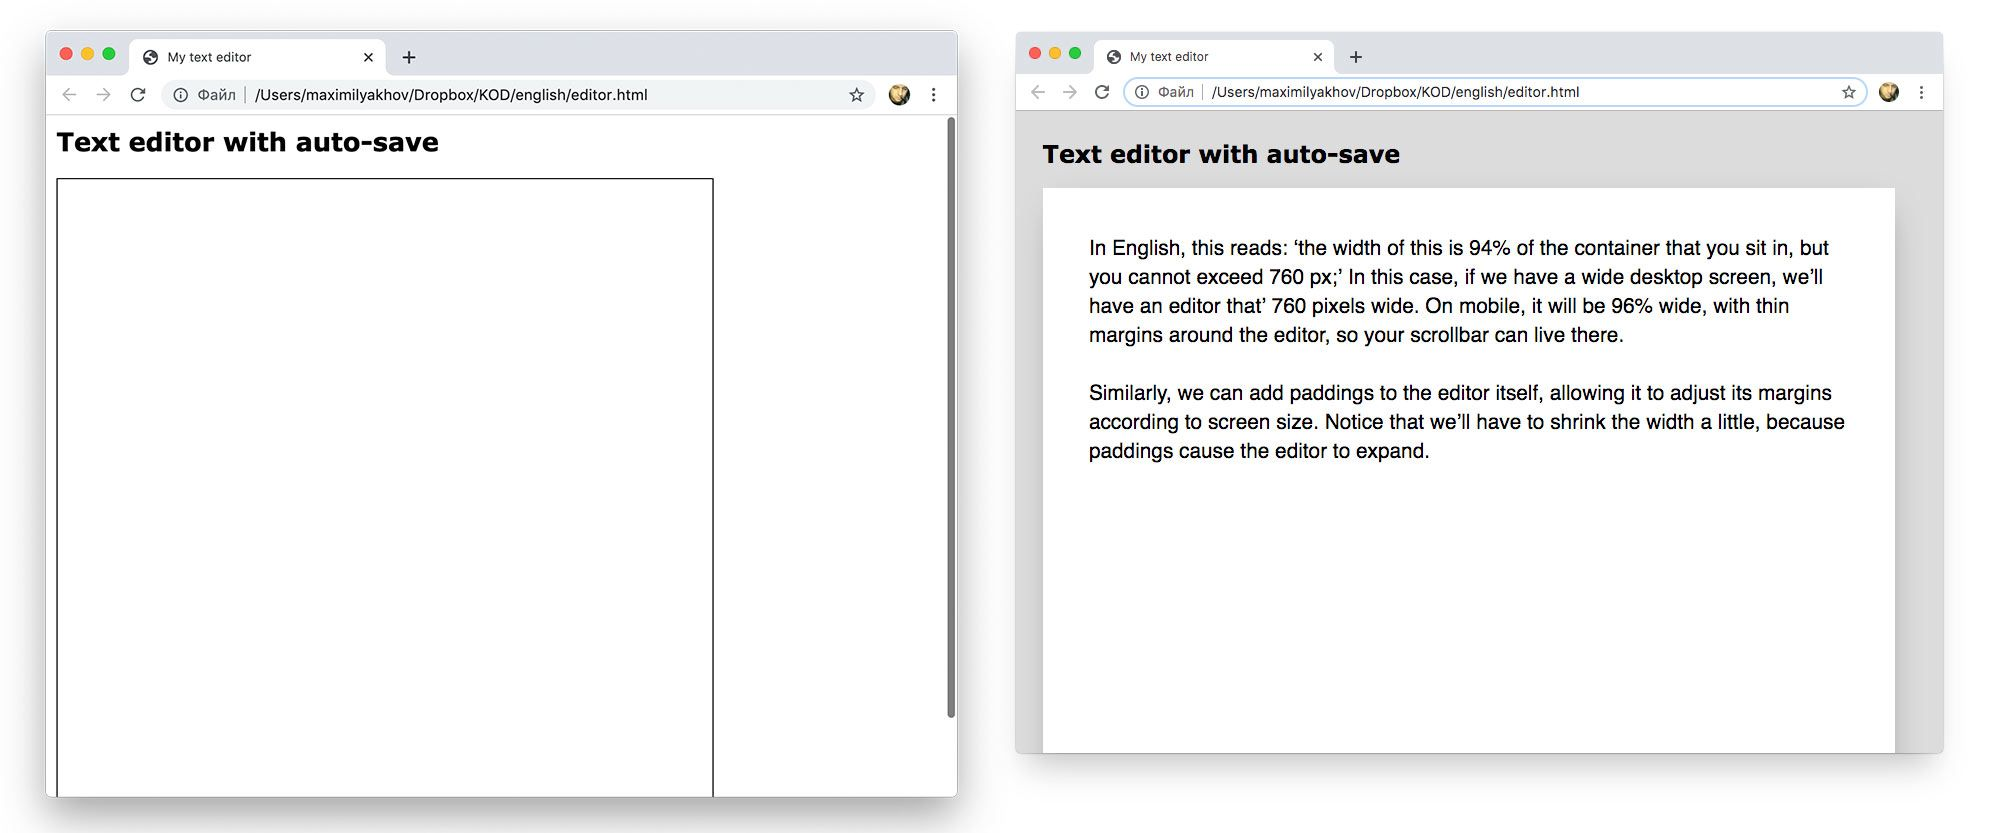Bookmark page with star in right window
1991x833 pixels.
[1848, 92]
